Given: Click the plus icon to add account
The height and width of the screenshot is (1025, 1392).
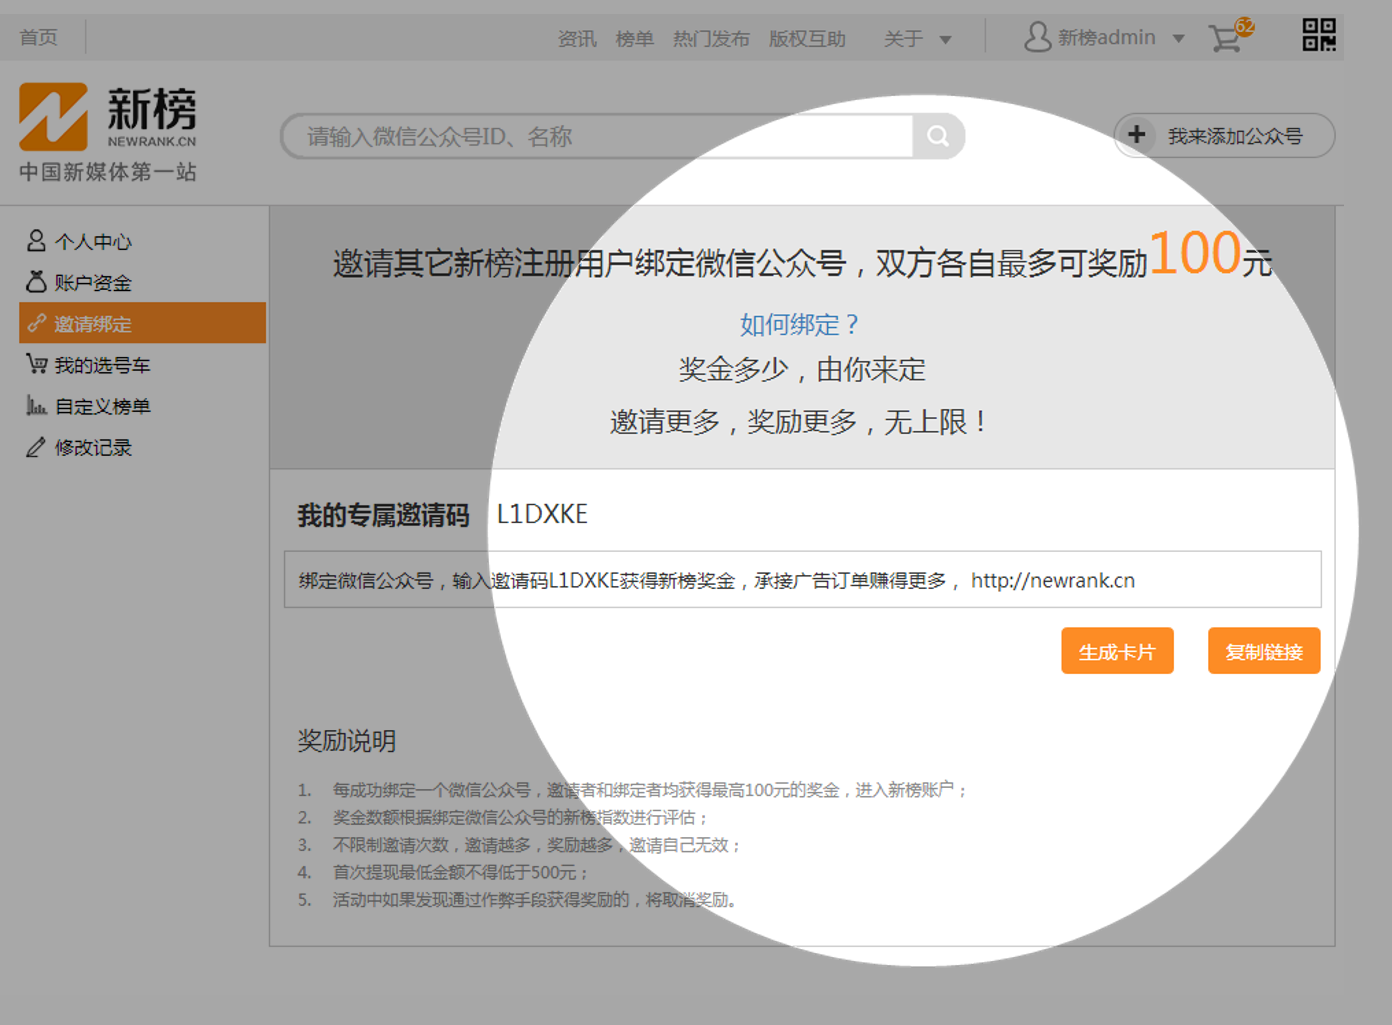Looking at the screenshot, I should pos(1137,134).
